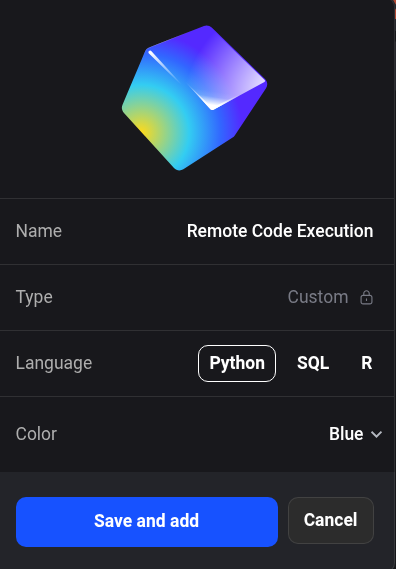The width and height of the screenshot is (396, 569).
Task: Click the locked Custom type value
Action: click(x=318, y=297)
